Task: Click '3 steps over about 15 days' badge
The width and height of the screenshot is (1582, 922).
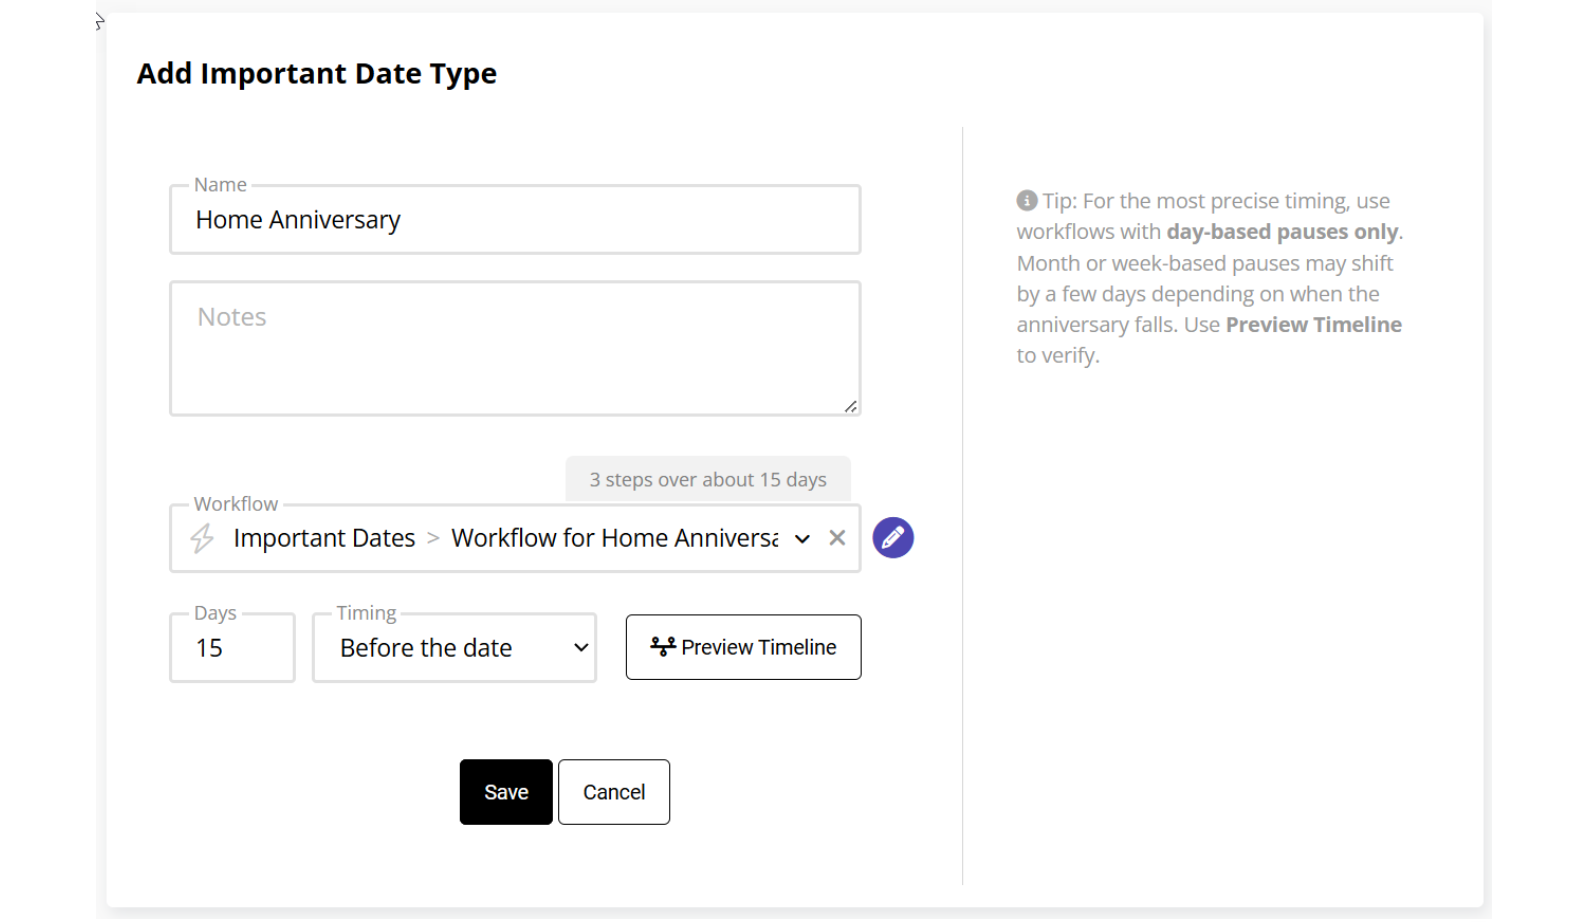Action: [x=708, y=480]
